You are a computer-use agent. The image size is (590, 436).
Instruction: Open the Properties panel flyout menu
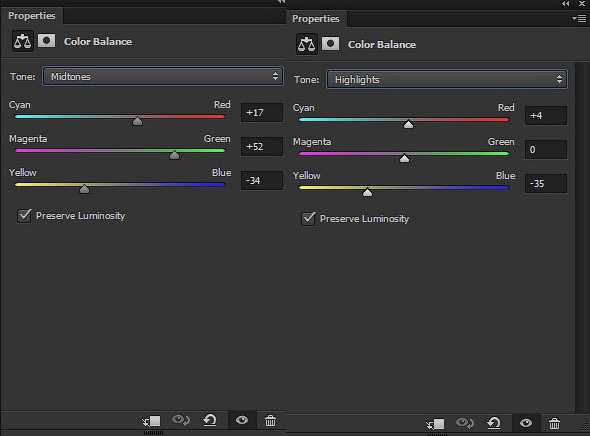(579, 18)
